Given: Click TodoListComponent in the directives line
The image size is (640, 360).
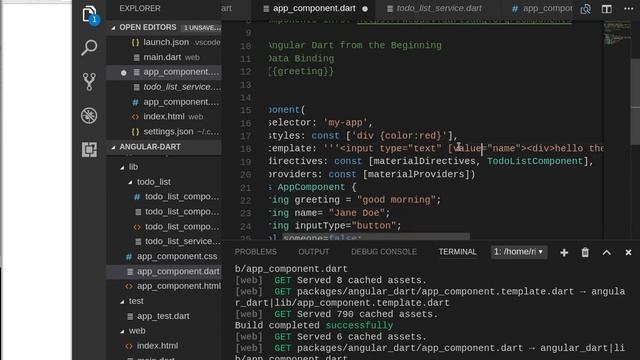Looking at the screenshot, I should 535,161.
